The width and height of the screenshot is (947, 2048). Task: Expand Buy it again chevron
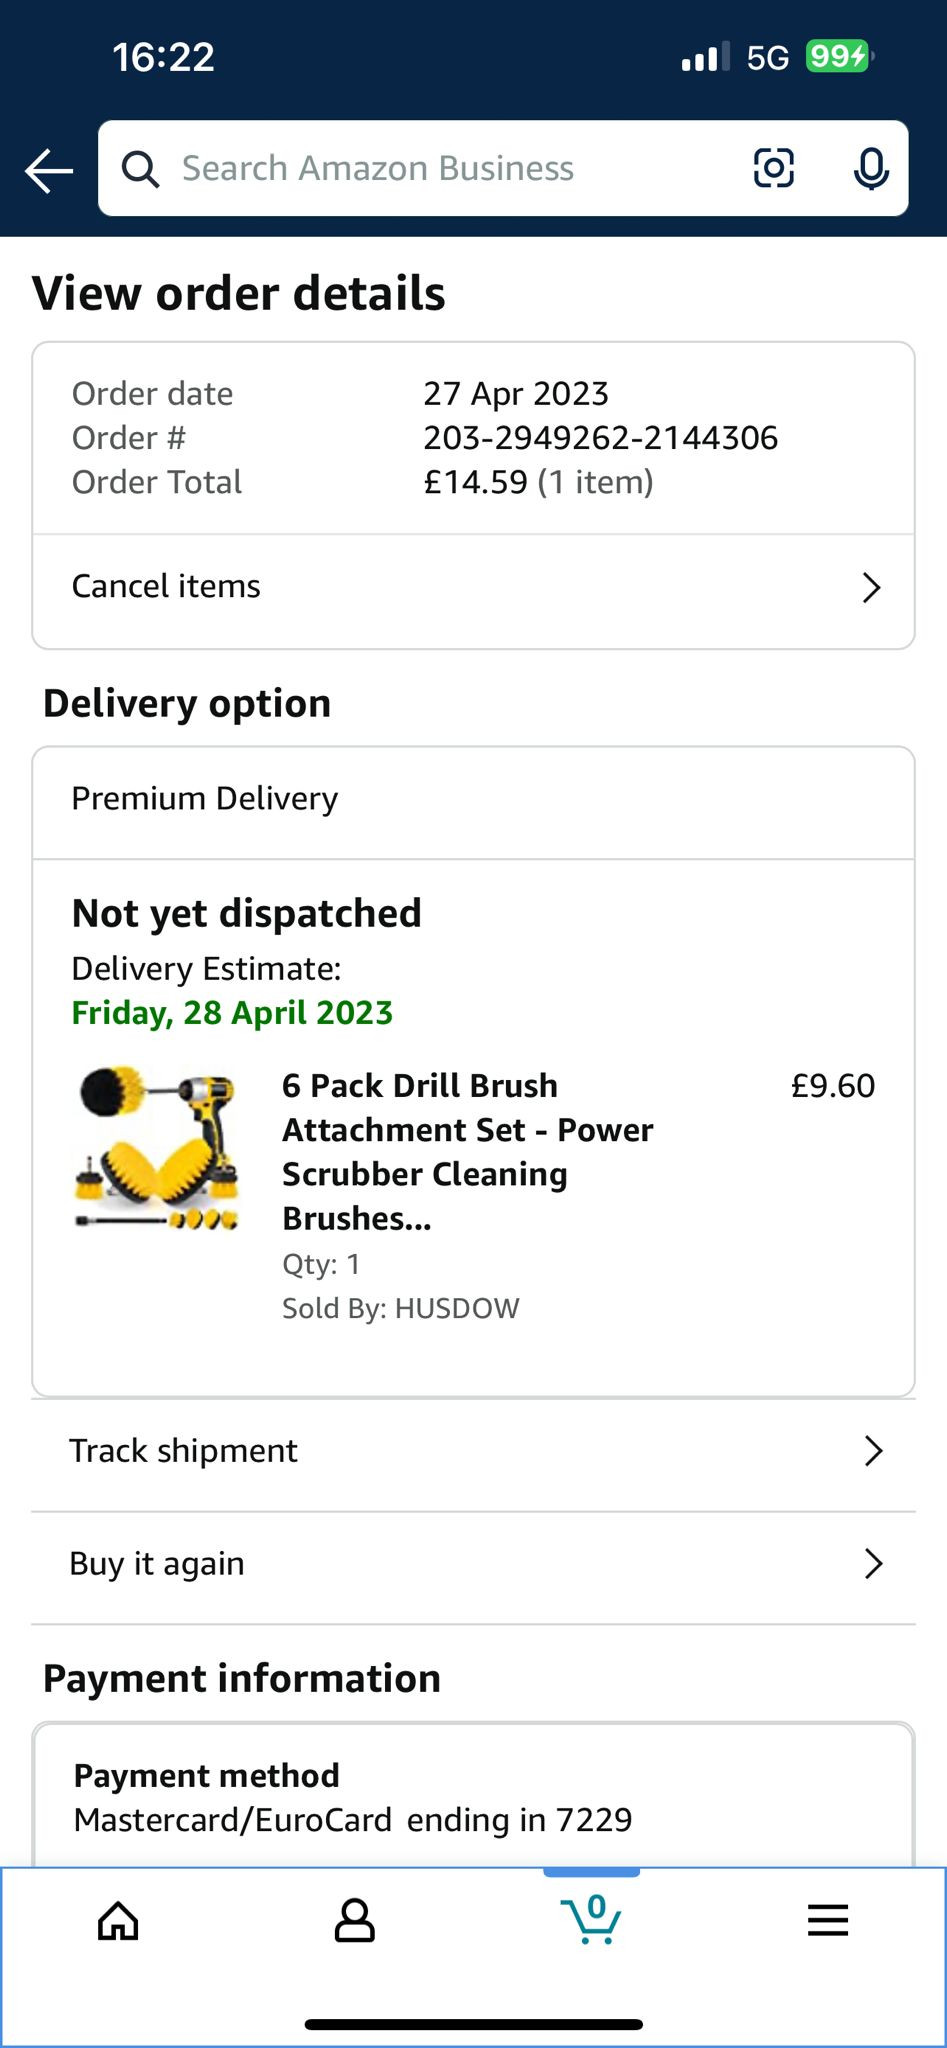873,1563
